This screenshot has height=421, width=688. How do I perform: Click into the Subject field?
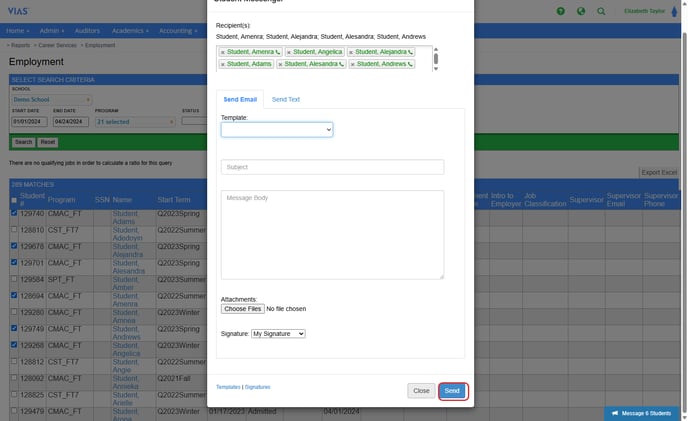(332, 167)
